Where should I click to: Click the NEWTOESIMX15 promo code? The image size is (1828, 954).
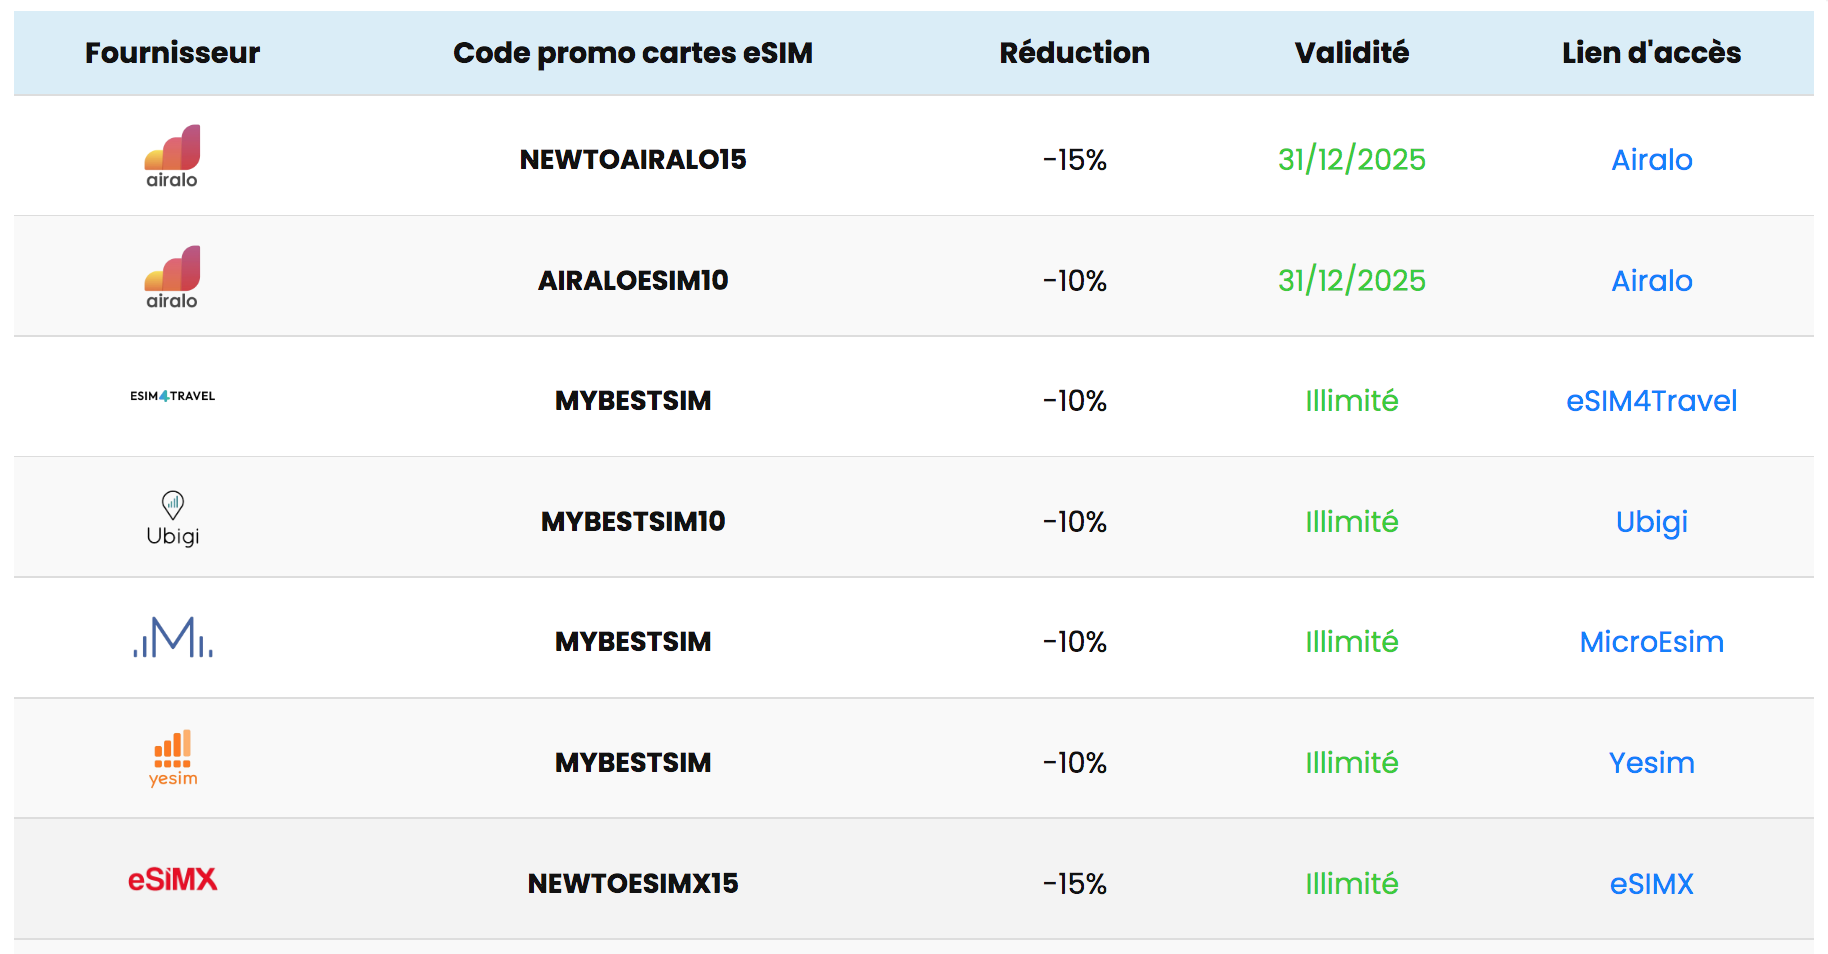(633, 884)
